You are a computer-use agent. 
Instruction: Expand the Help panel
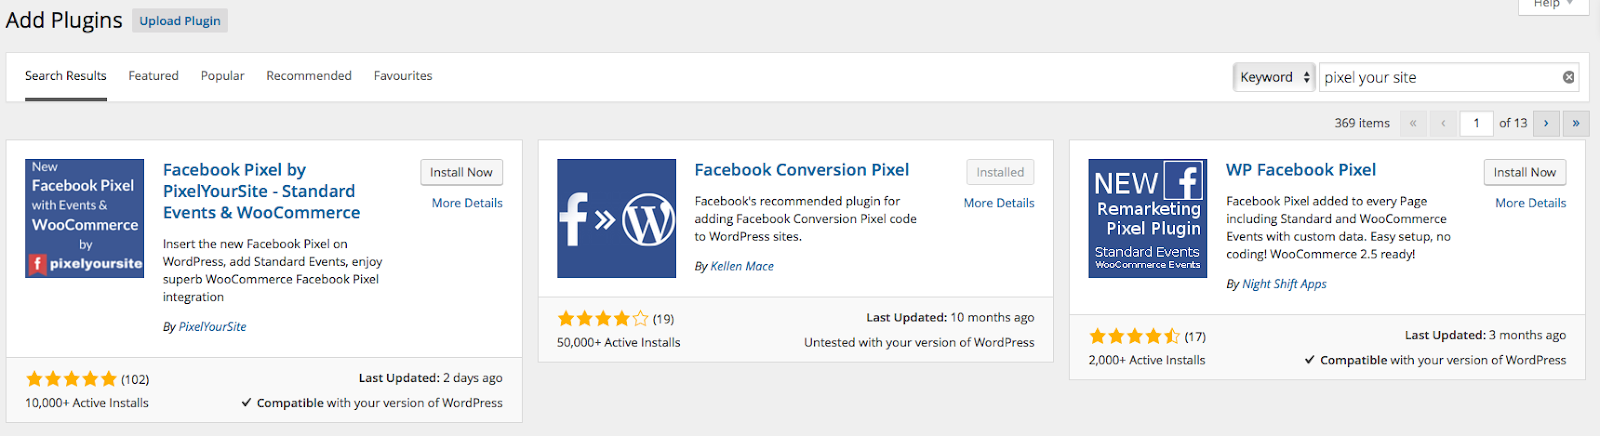pyautogui.click(x=1553, y=5)
